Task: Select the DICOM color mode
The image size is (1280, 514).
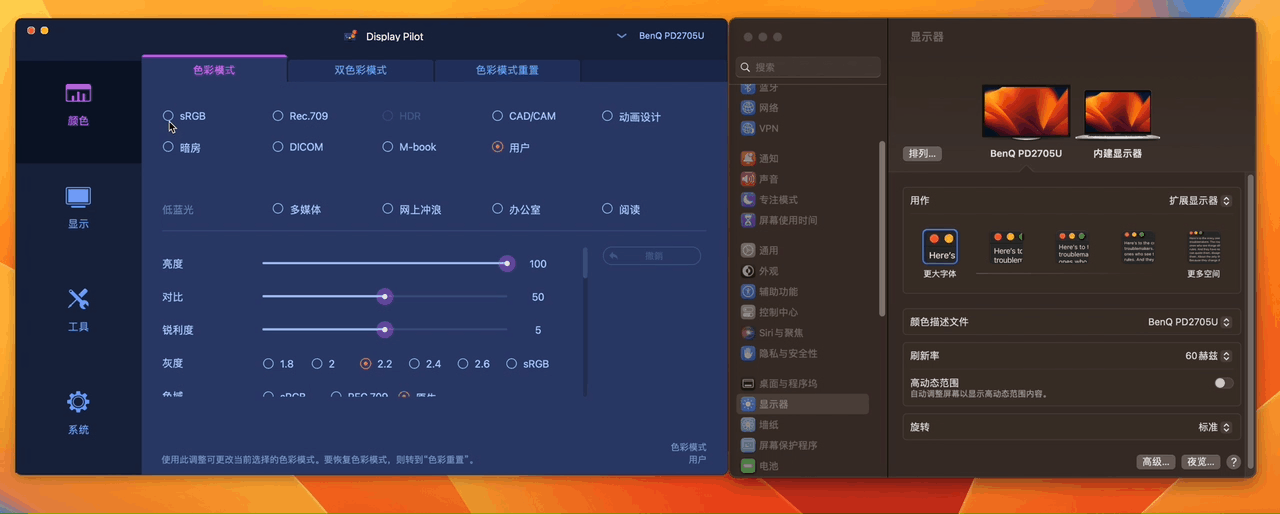Action: click(x=278, y=147)
